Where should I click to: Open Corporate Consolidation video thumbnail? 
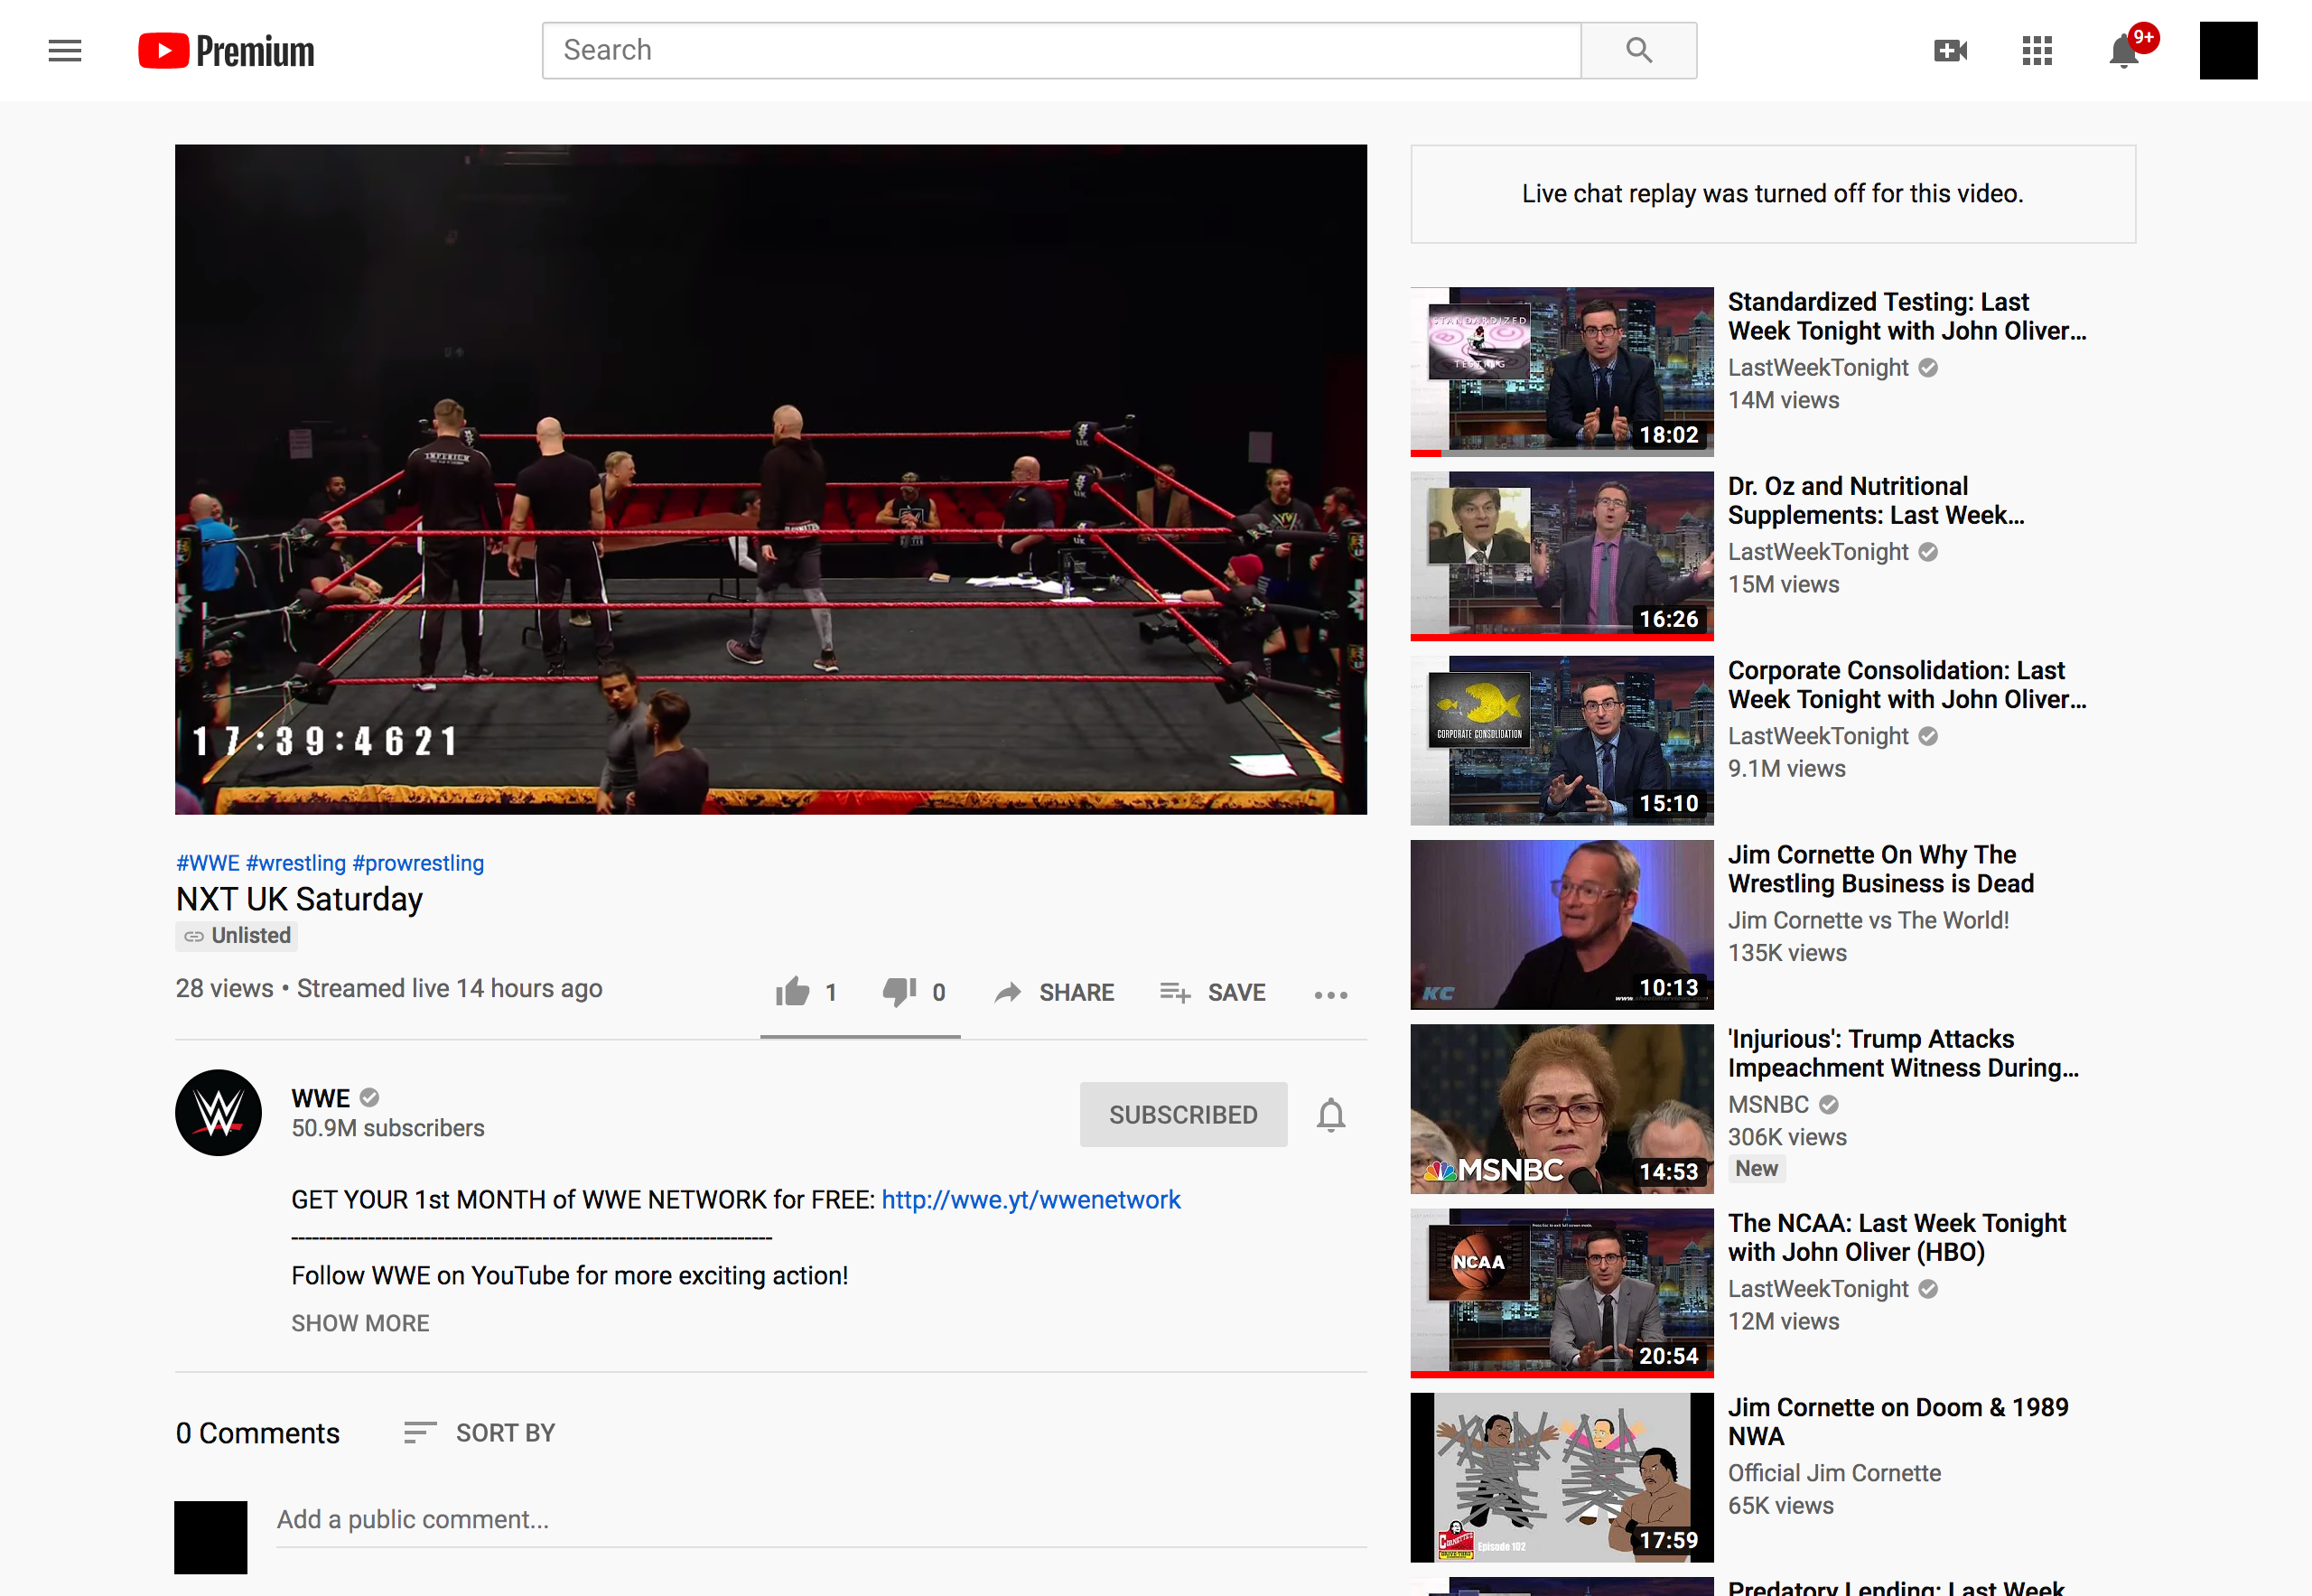(1561, 740)
